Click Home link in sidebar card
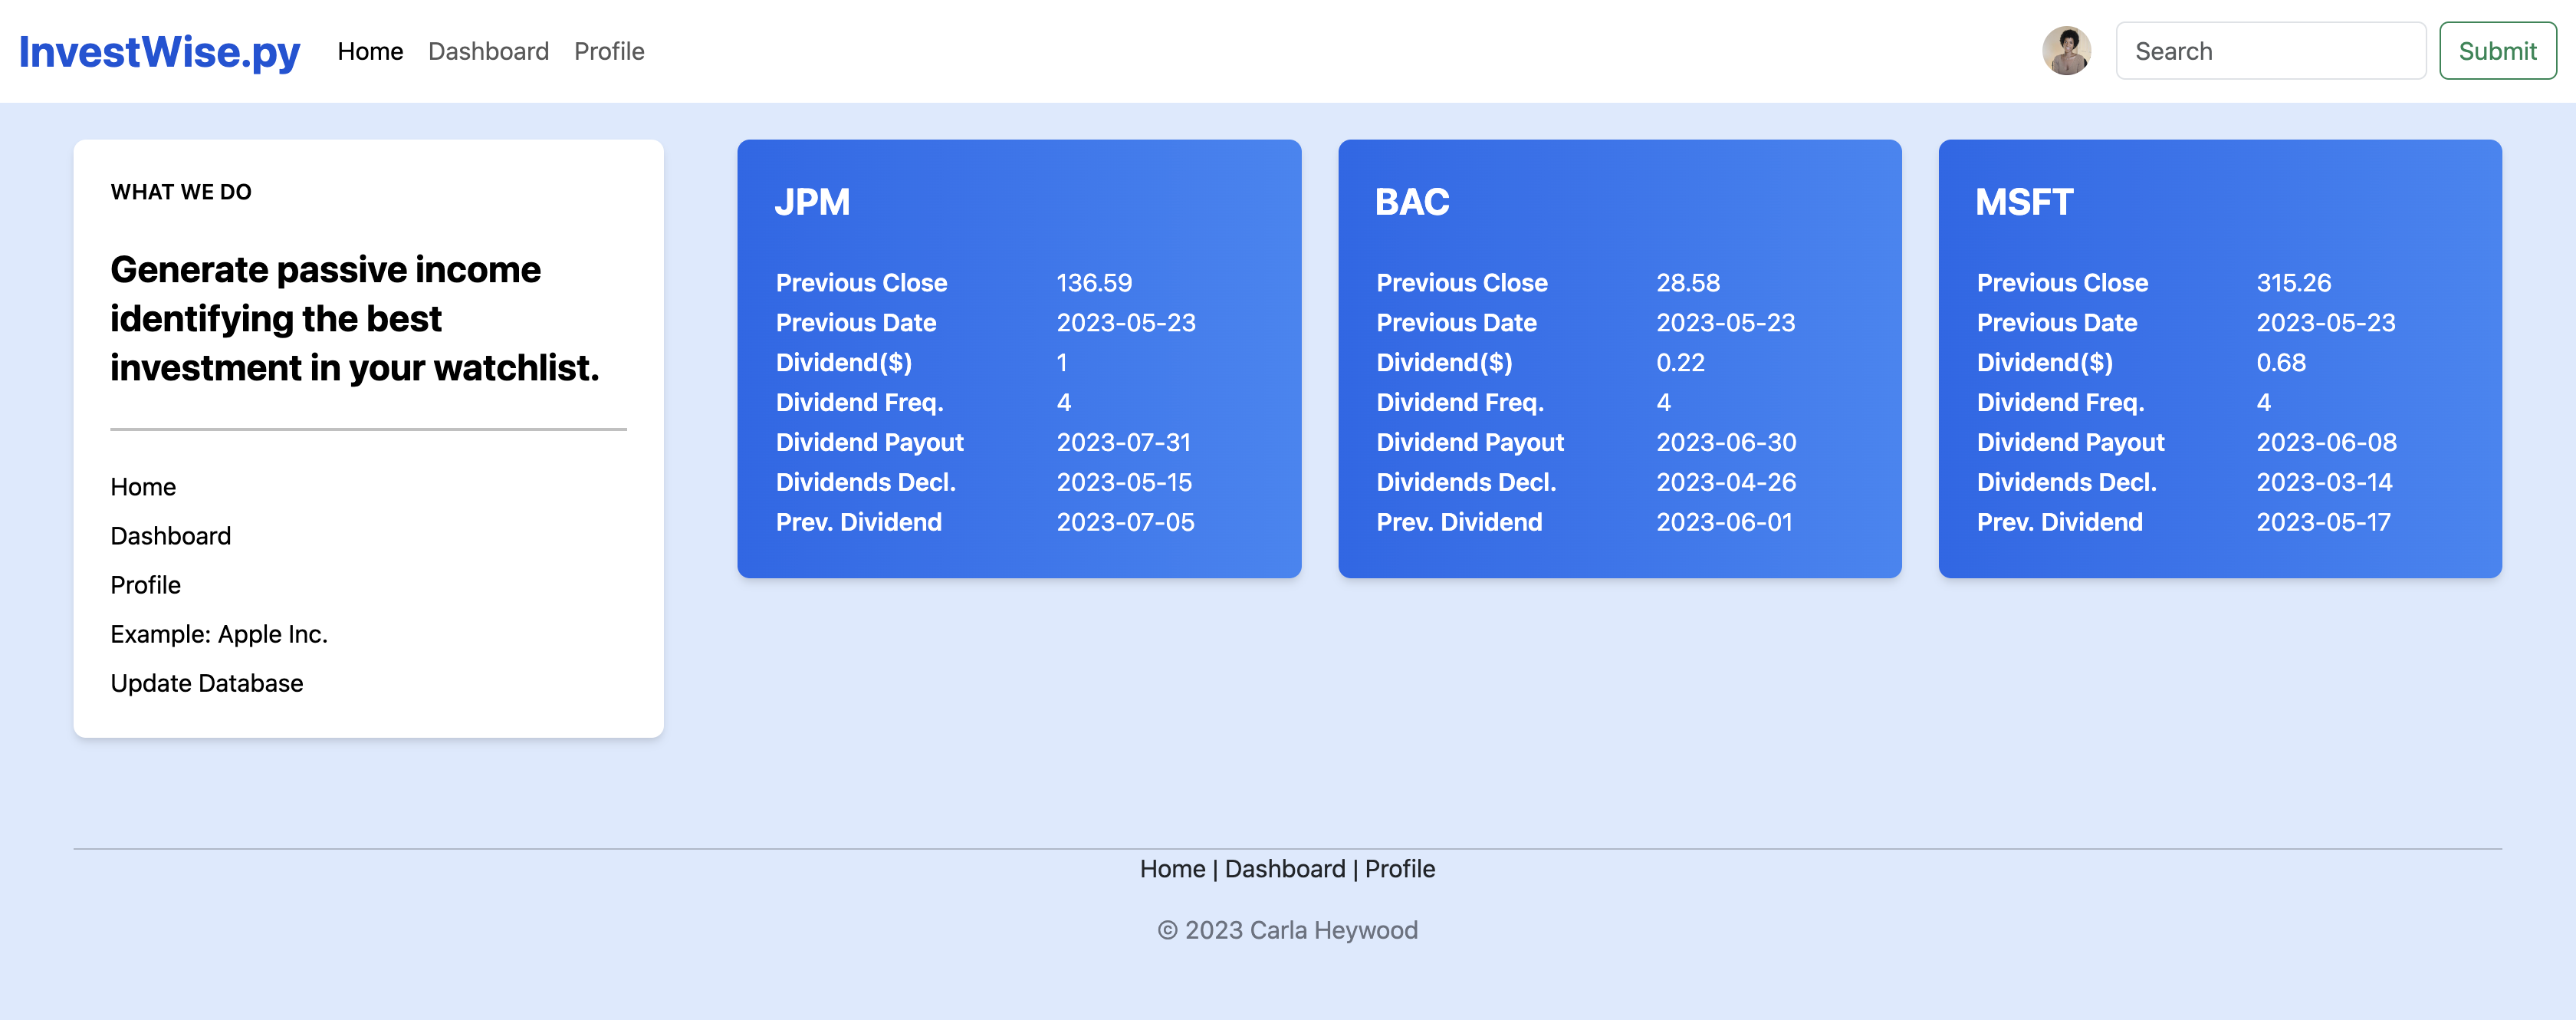Viewport: 2576px width, 1020px height. 143,487
